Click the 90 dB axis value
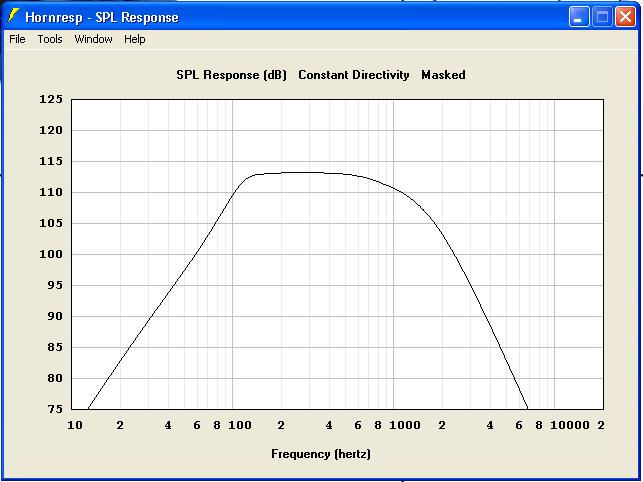The height and width of the screenshot is (482, 643). (55, 316)
